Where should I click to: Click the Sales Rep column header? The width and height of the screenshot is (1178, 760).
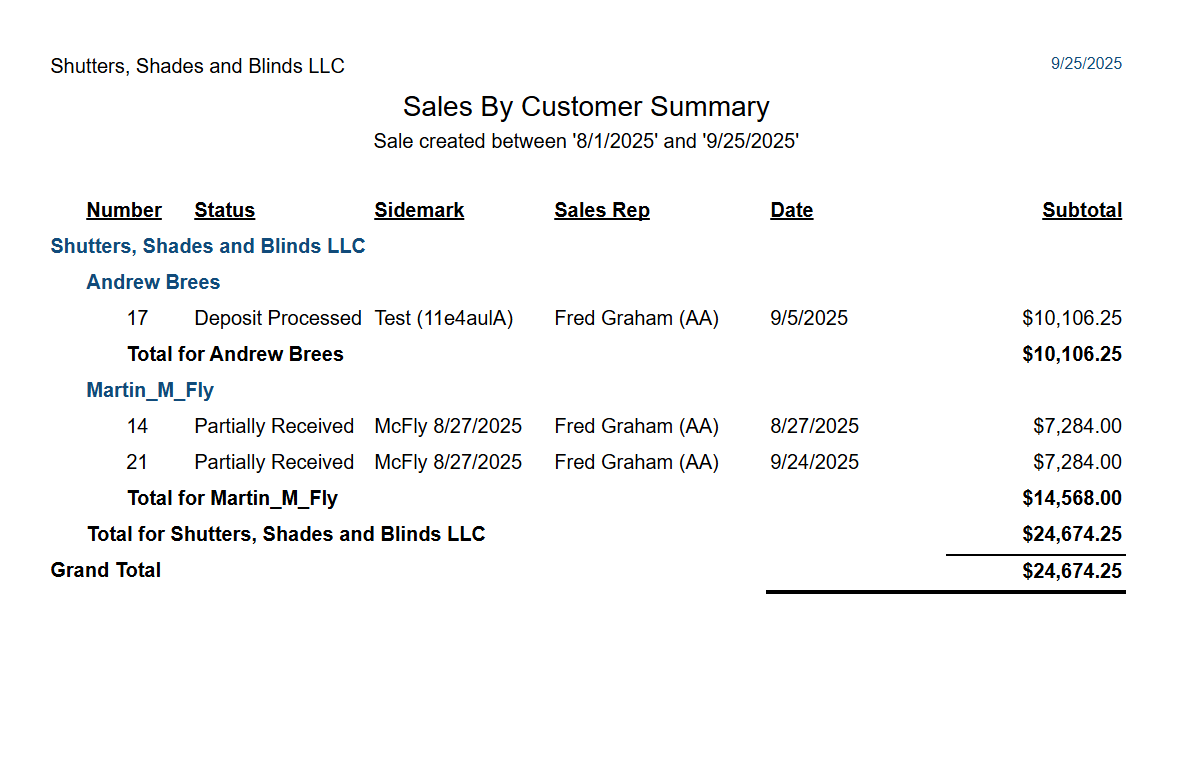[602, 210]
